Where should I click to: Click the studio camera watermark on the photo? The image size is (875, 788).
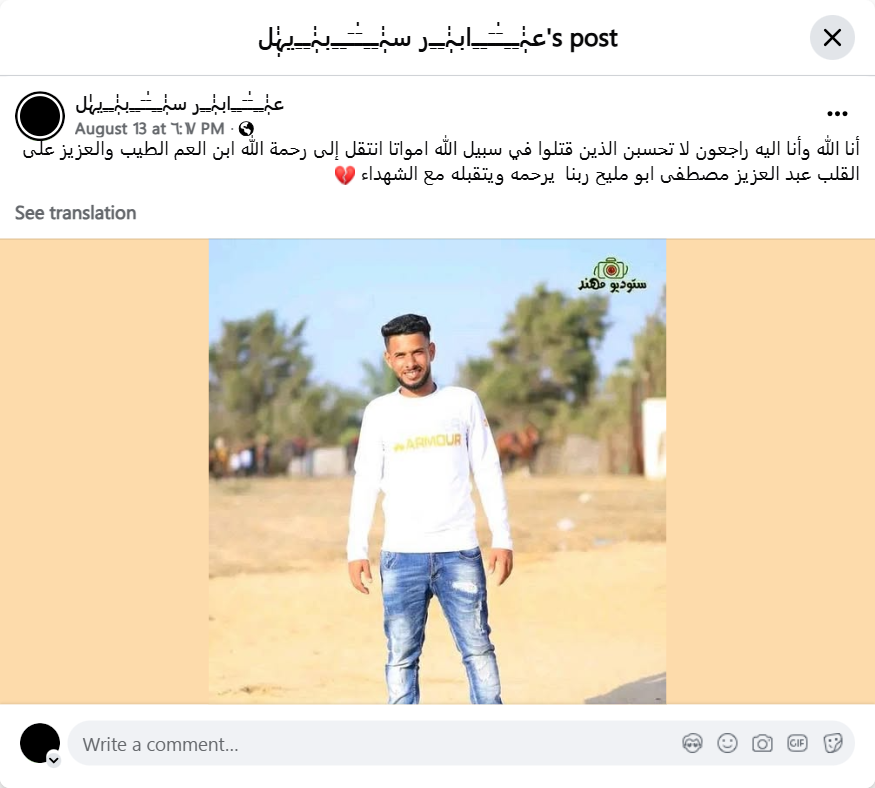click(x=612, y=275)
